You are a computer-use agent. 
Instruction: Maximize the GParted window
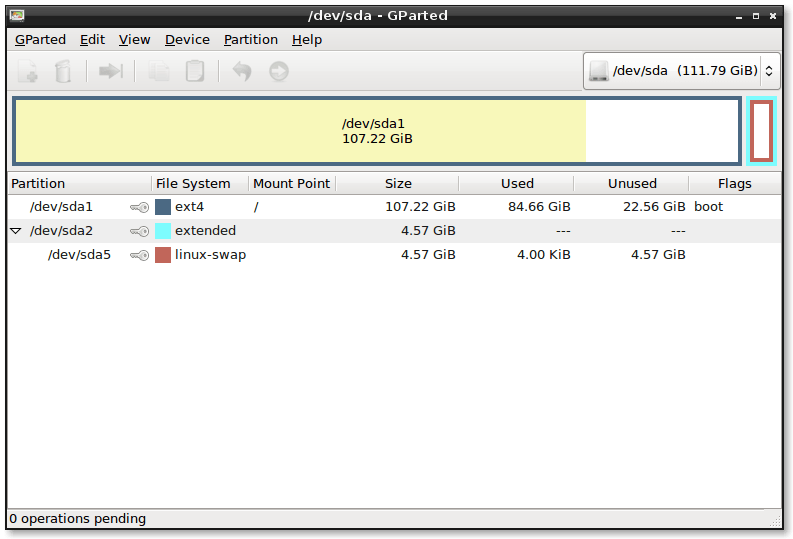tap(756, 16)
